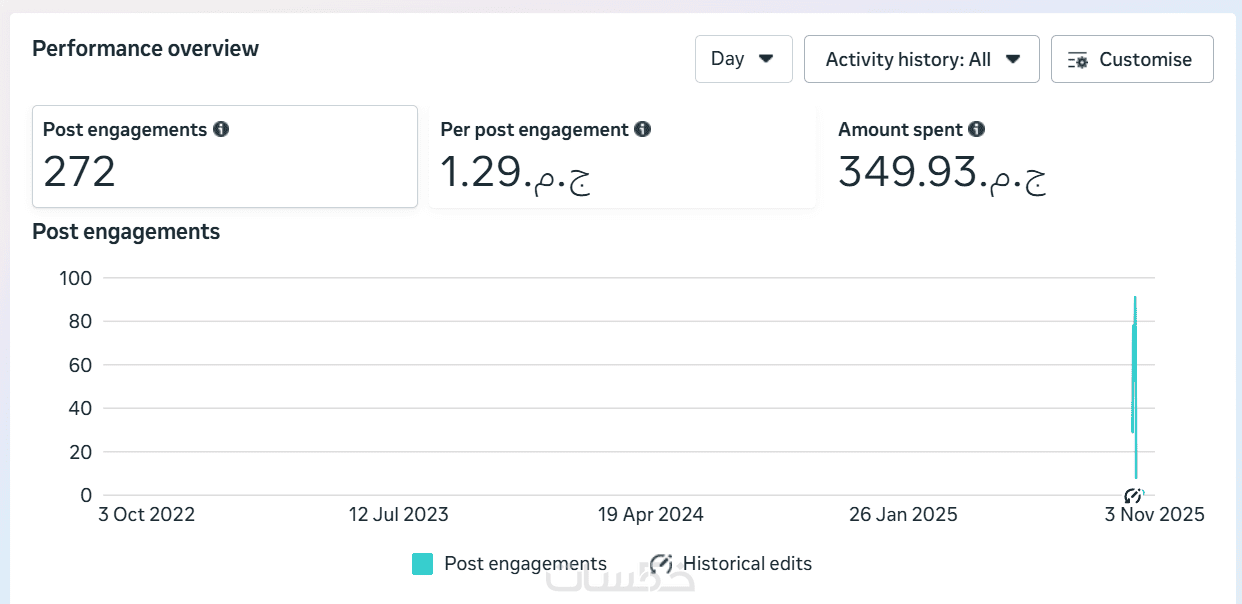Open the Day granularity dropdown
Screen dimensions: 1242x604
(743, 59)
